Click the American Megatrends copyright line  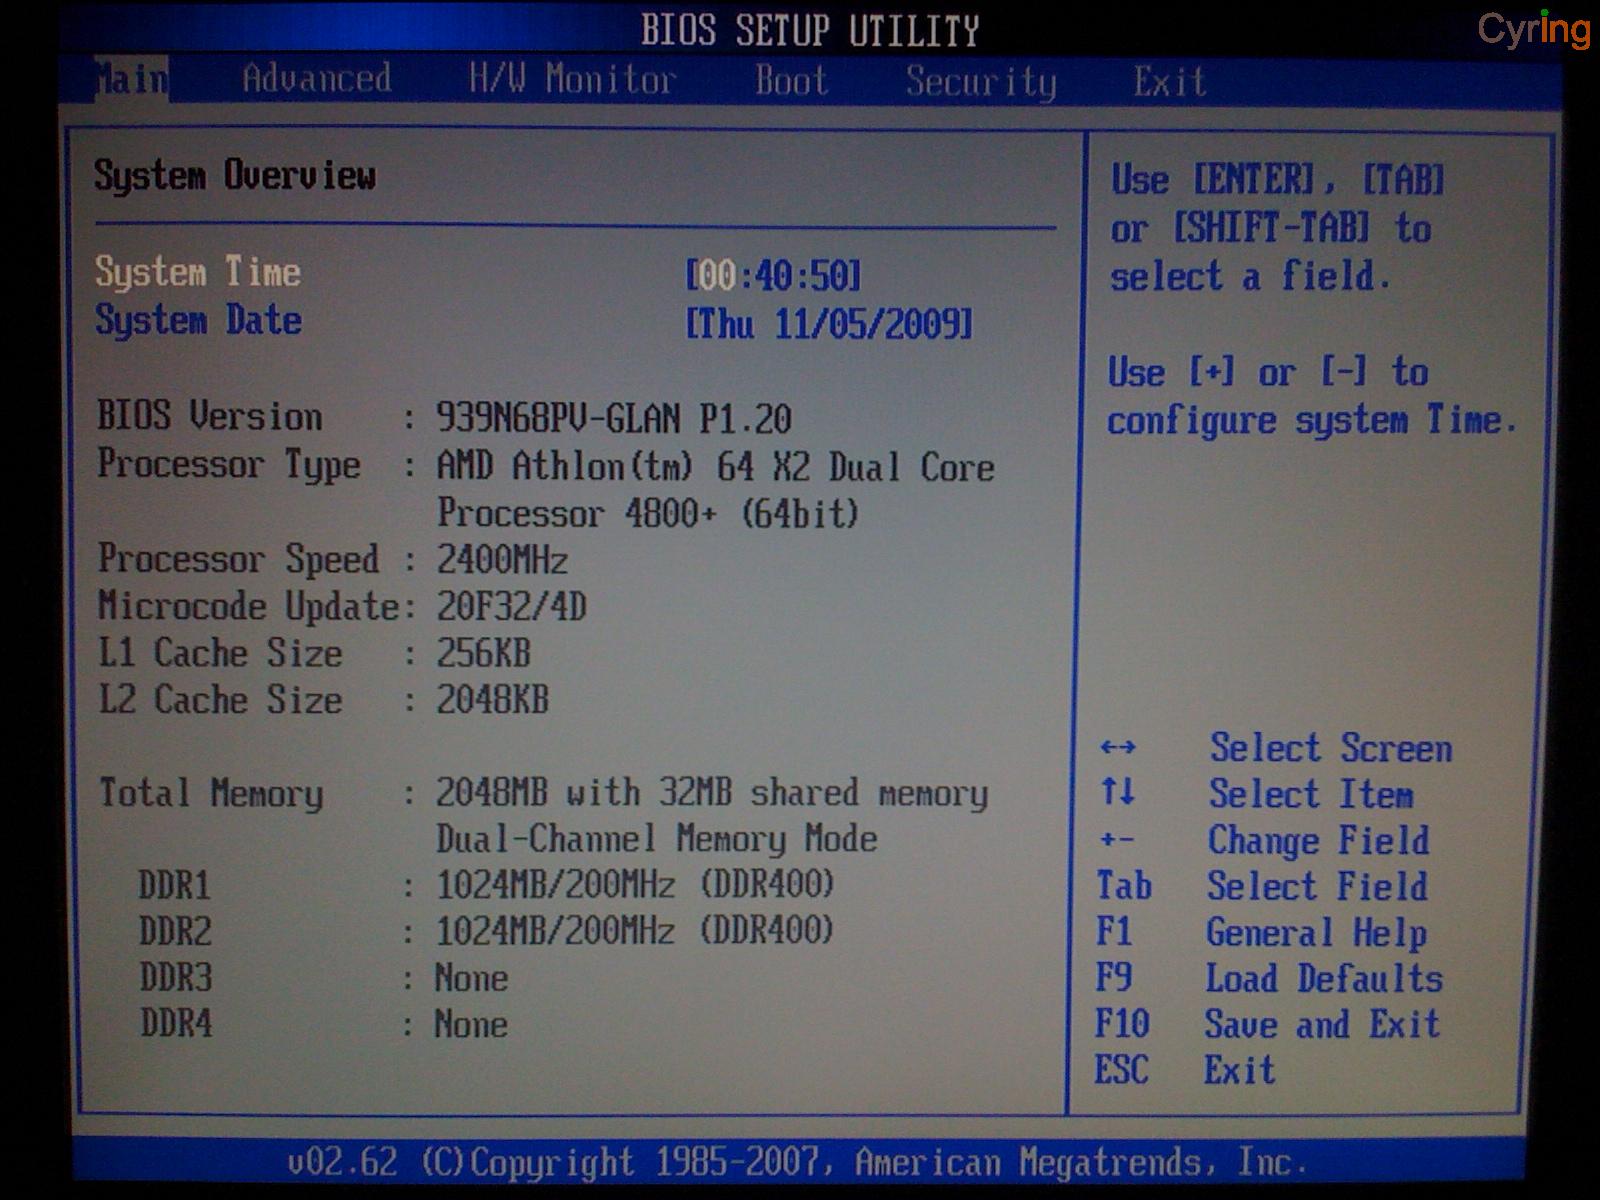(797, 1162)
